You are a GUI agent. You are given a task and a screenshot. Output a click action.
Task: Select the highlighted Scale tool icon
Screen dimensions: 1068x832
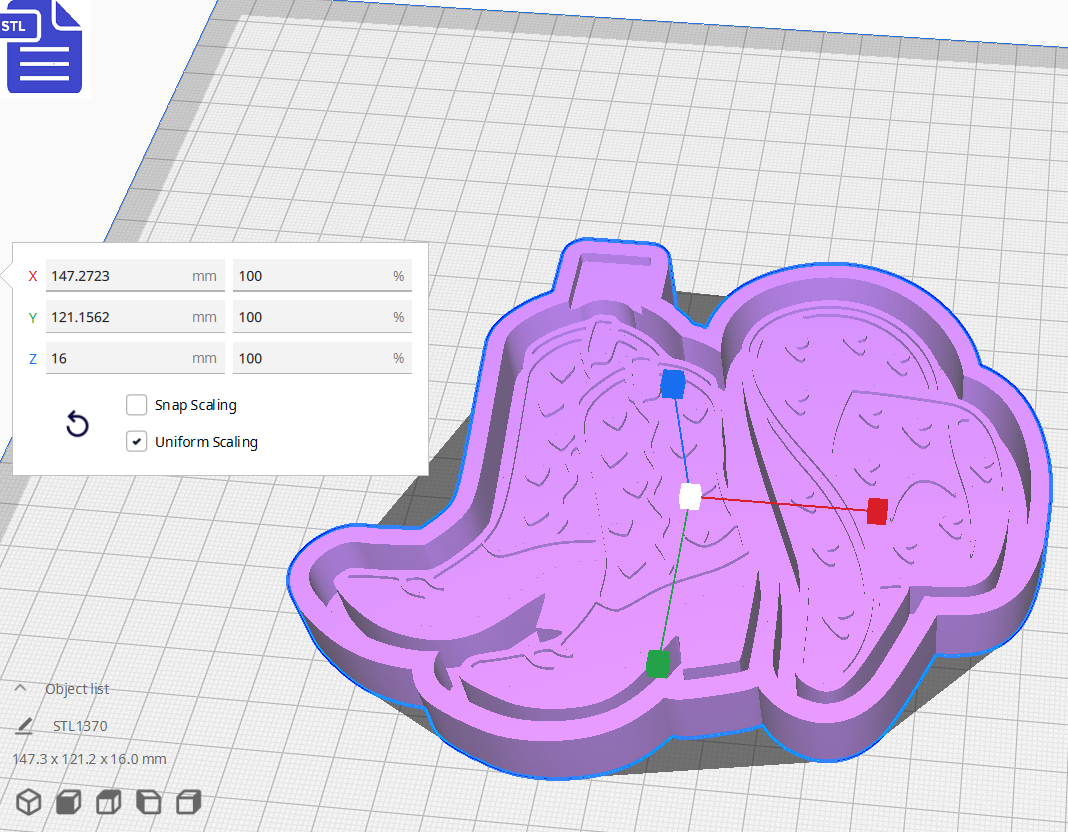click(66, 801)
